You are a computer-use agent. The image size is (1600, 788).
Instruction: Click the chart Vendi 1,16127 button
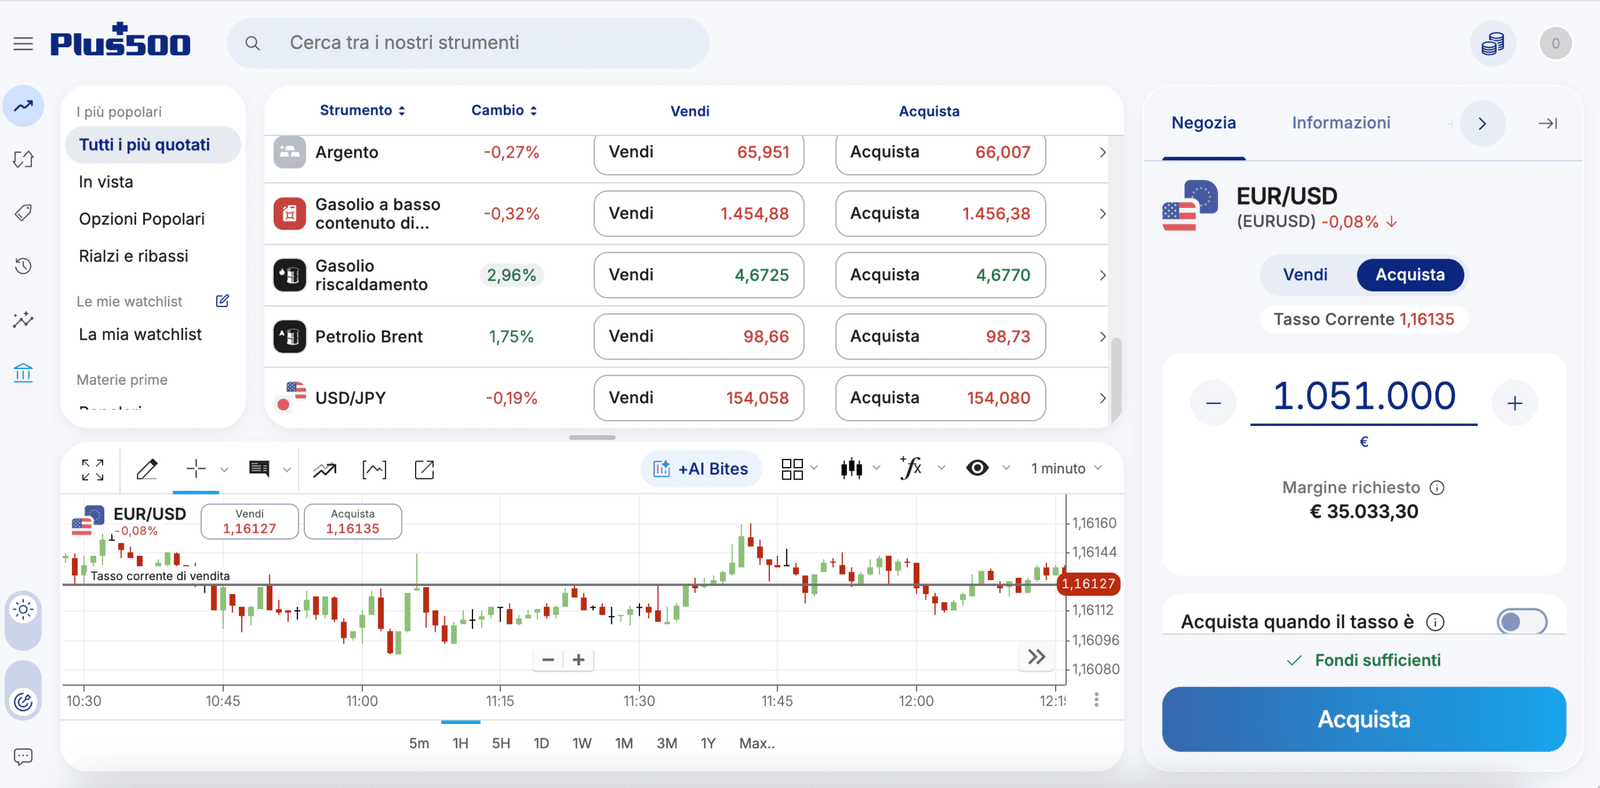pyautogui.click(x=250, y=521)
